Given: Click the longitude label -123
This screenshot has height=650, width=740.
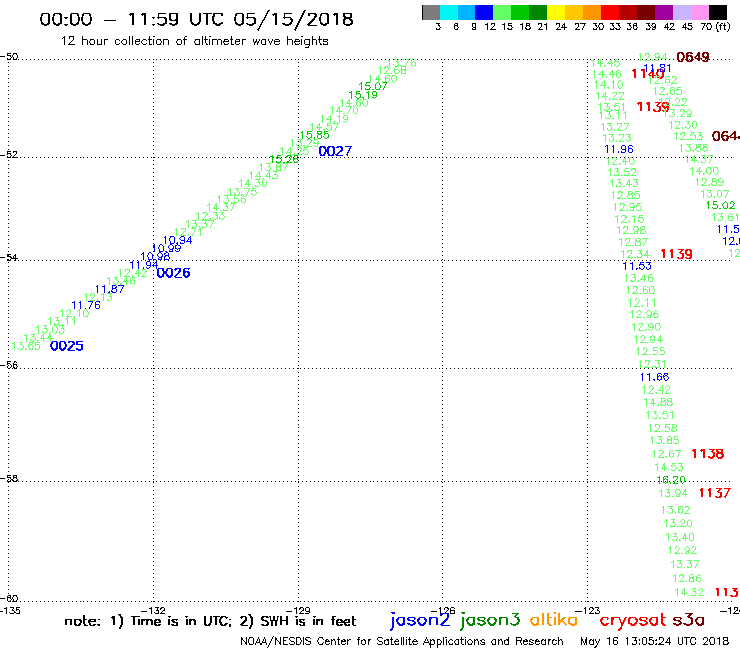Looking at the screenshot, I should 588,610.
